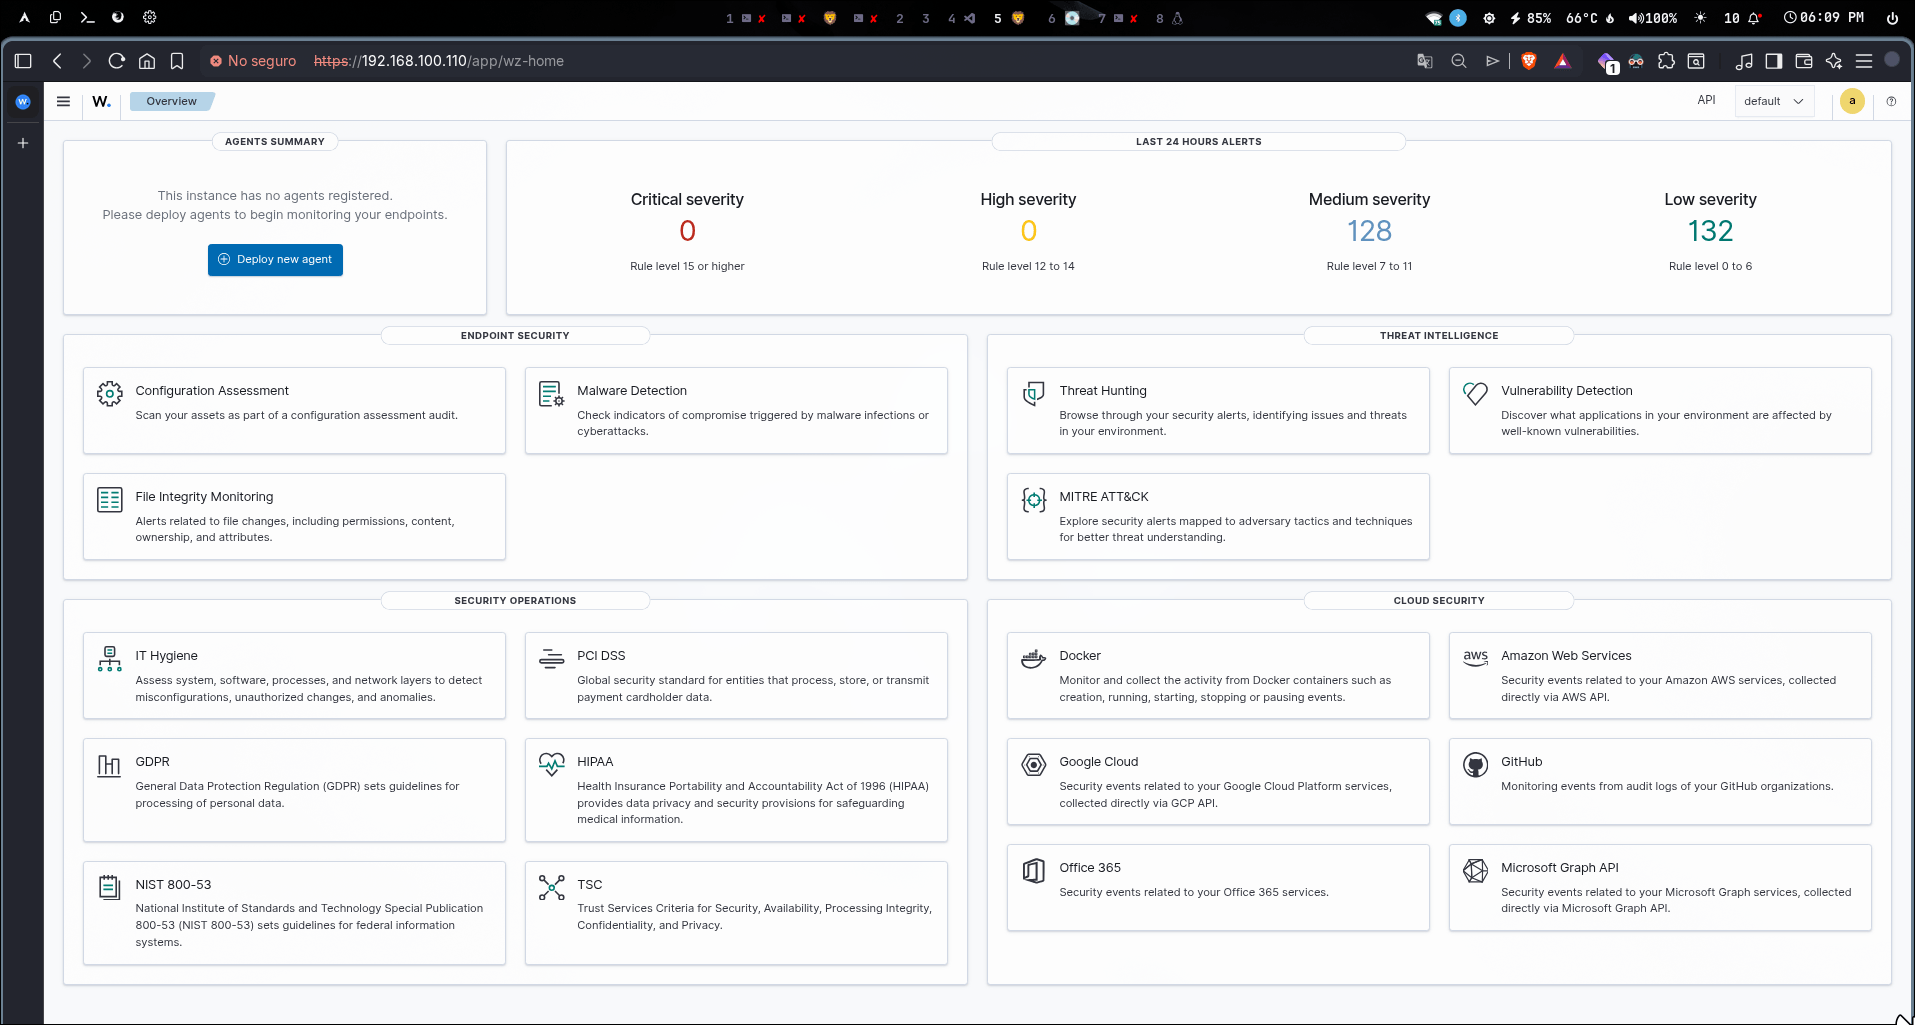The height and width of the screenshot is (1025, 1915).
Task: Open the API menu item
Action: (1706, 100)
